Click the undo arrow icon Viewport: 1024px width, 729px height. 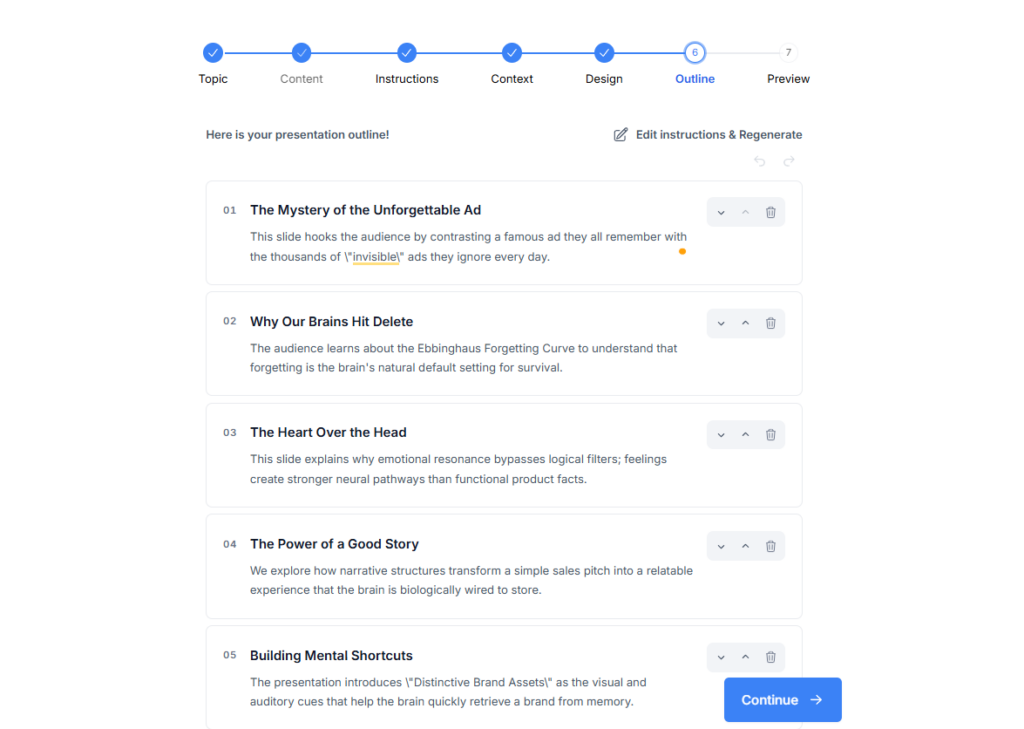pos(760,161)
